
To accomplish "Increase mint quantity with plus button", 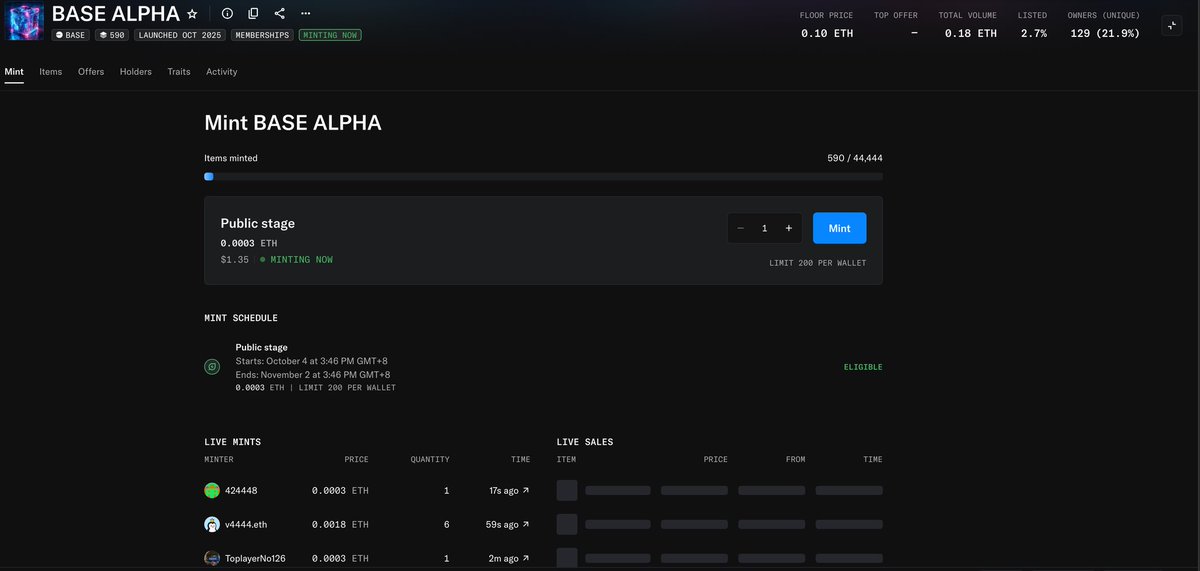I will pyautogui.click(x=789, y=228).
